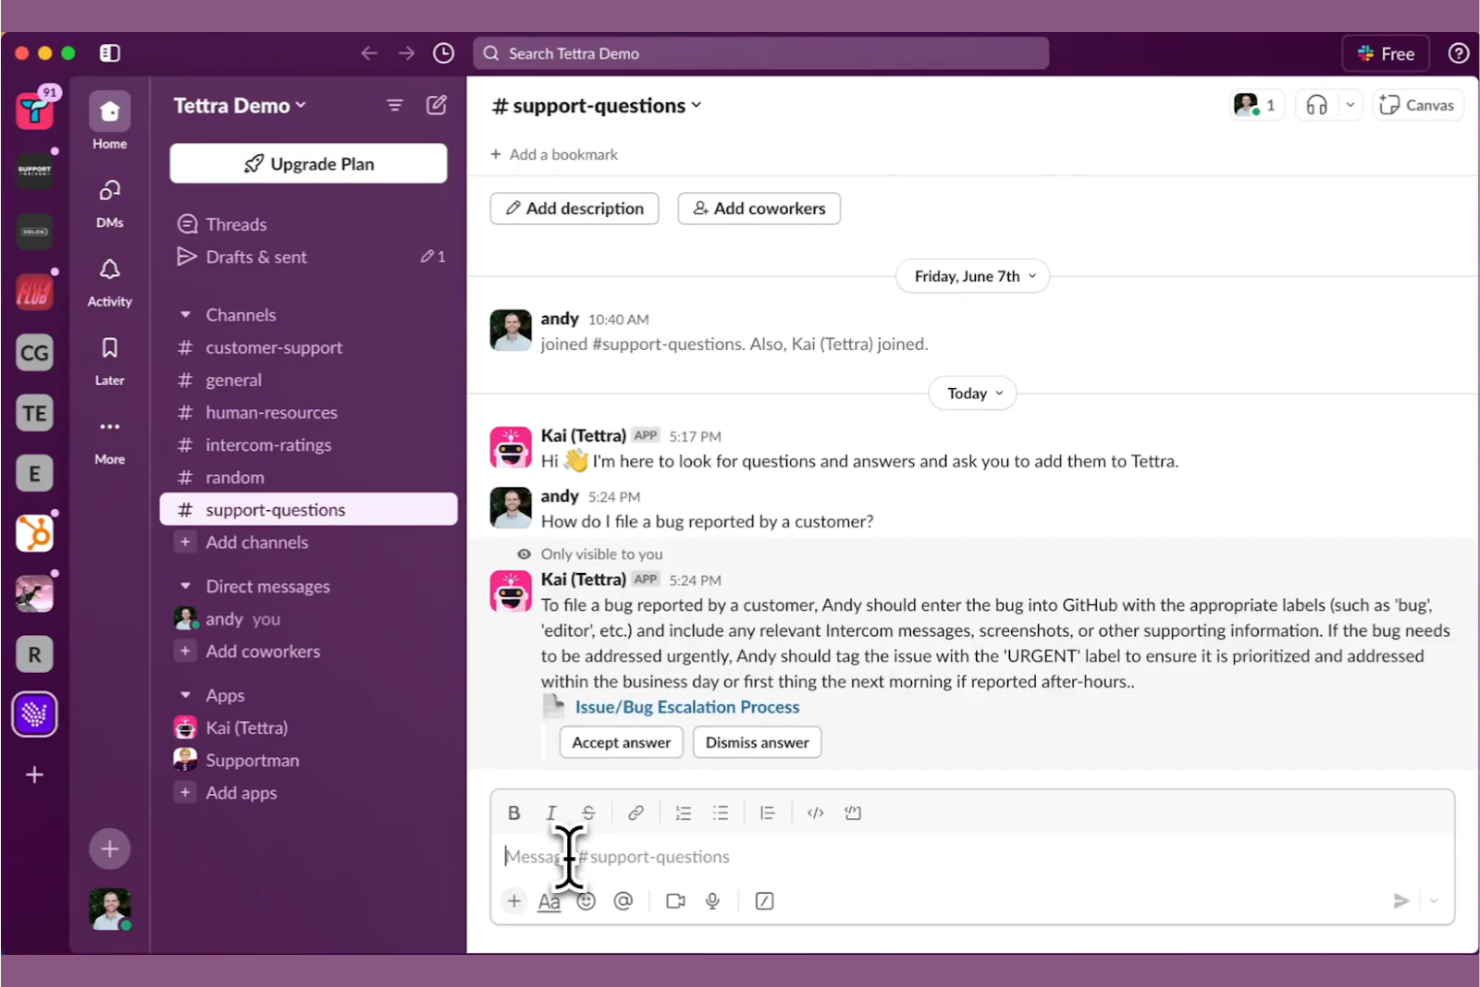Record an audio clip
1480x987 pixels.
point(712,900)
